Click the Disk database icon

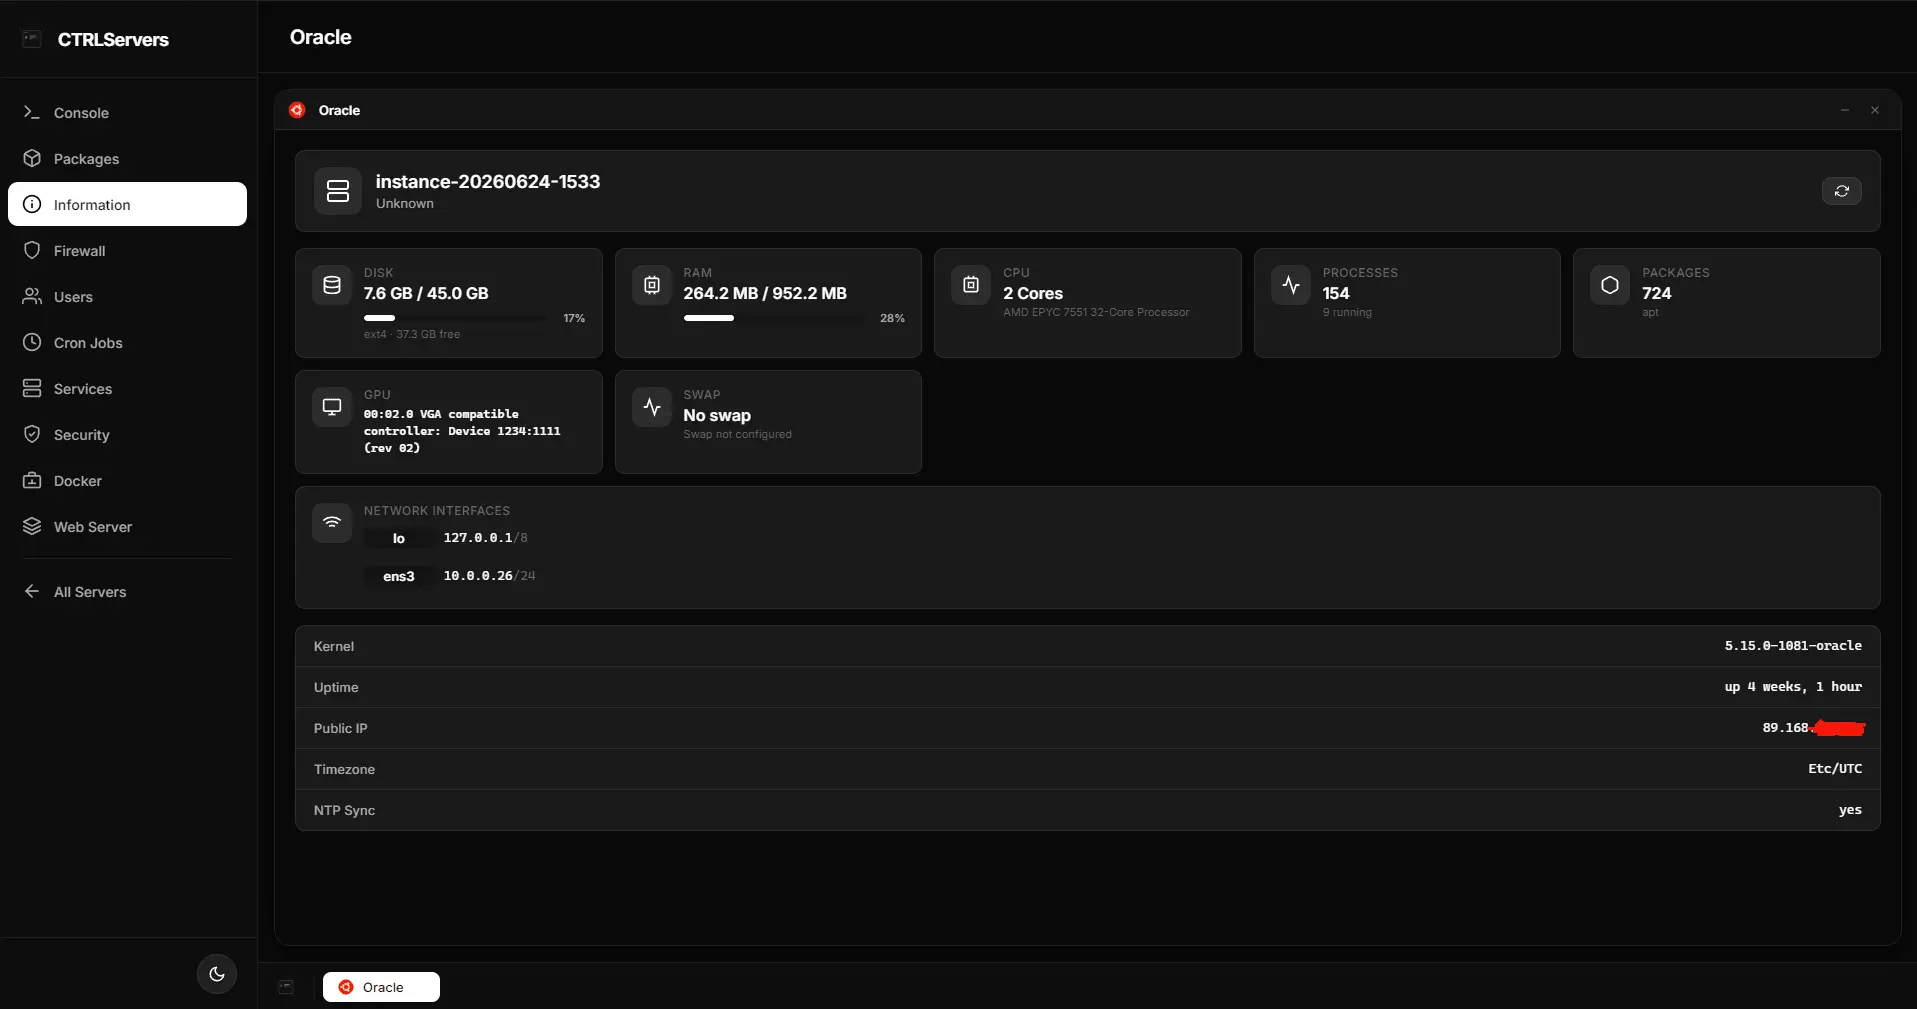coord(332,286)
